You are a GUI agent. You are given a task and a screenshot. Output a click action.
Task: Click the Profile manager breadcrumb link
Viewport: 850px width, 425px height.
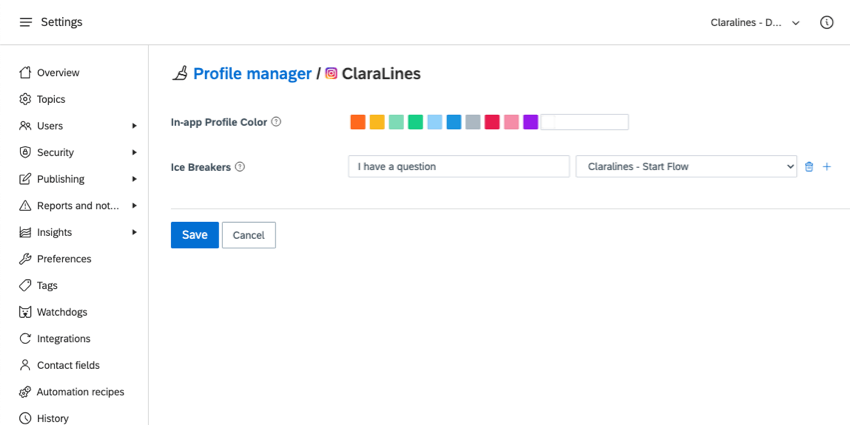pos(252,74)
